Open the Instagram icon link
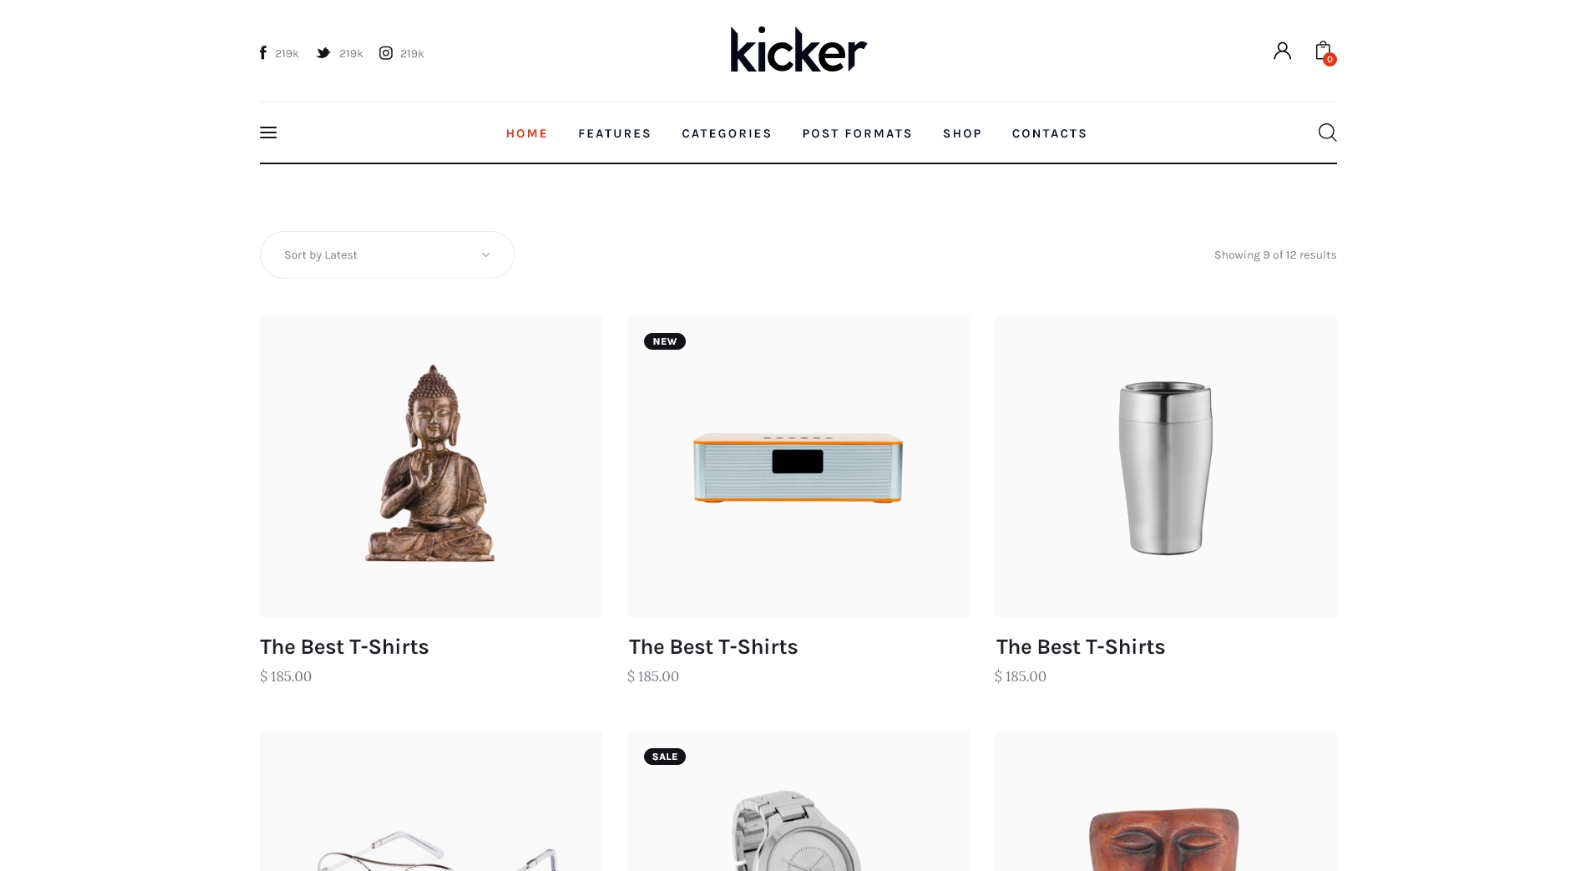Screen dimensions: 1594x871 (386, 53)
